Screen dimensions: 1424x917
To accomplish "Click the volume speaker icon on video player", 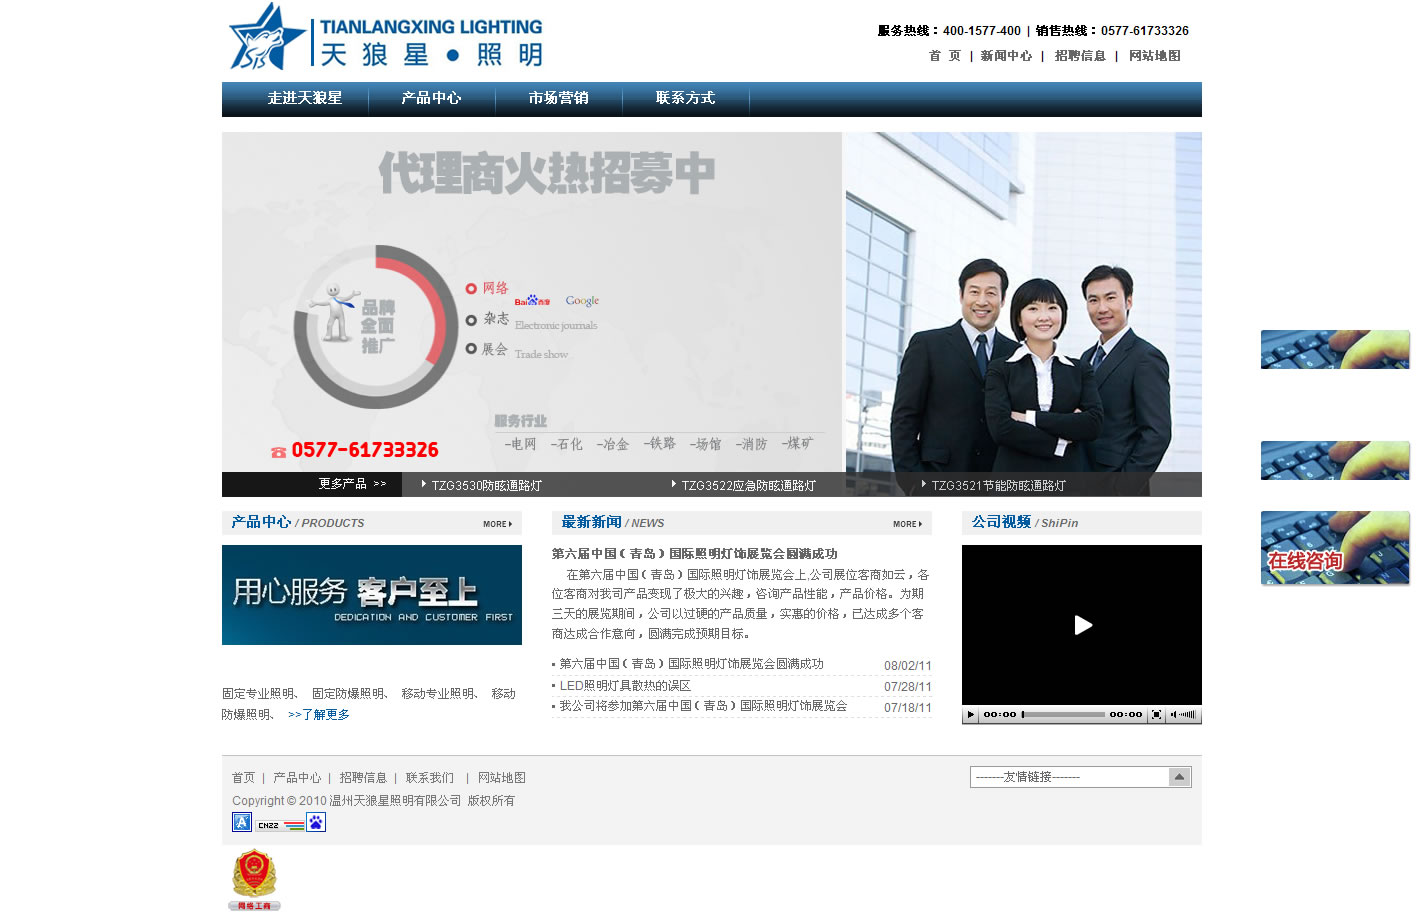I will tap(1174, 715).
